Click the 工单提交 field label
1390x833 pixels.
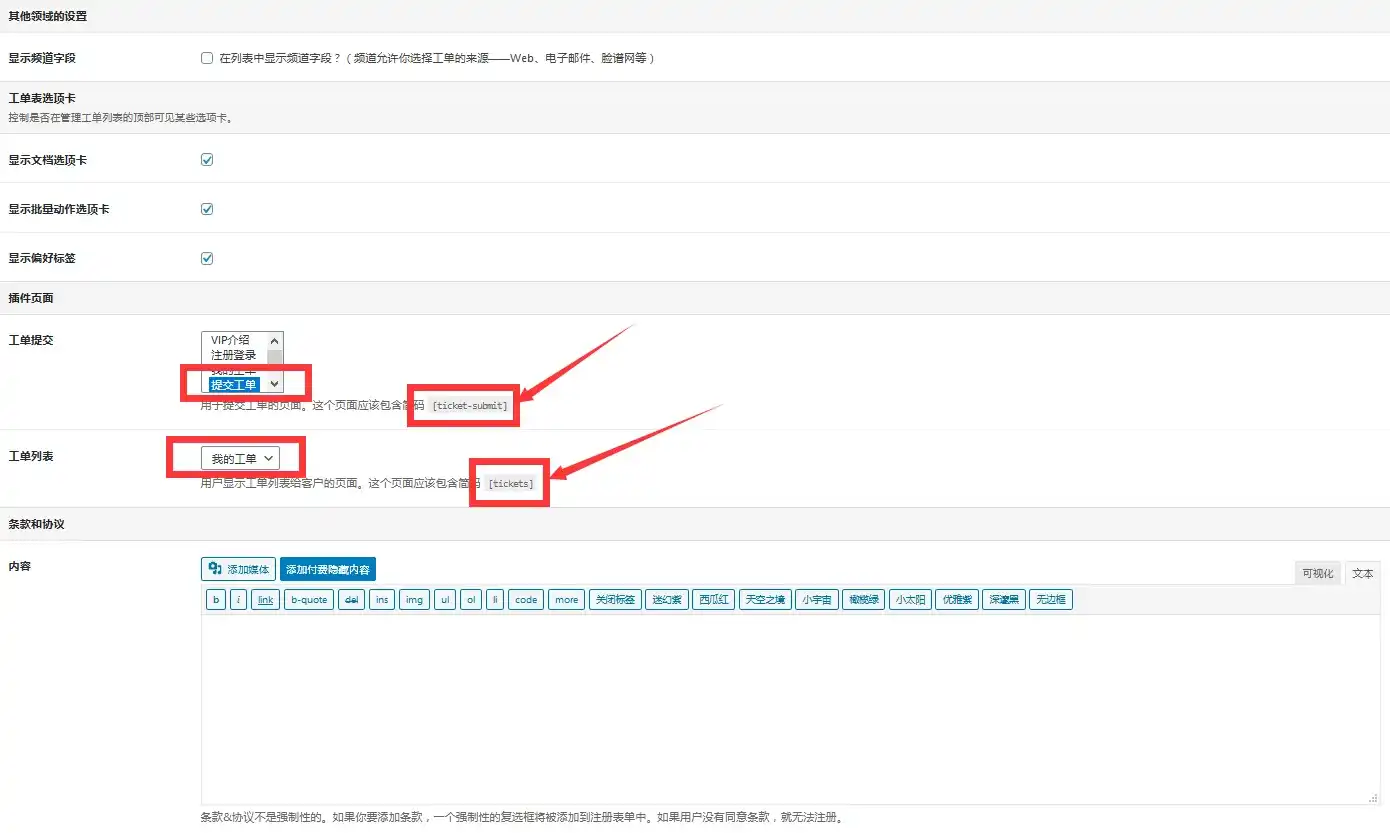[x=30, y=340]
